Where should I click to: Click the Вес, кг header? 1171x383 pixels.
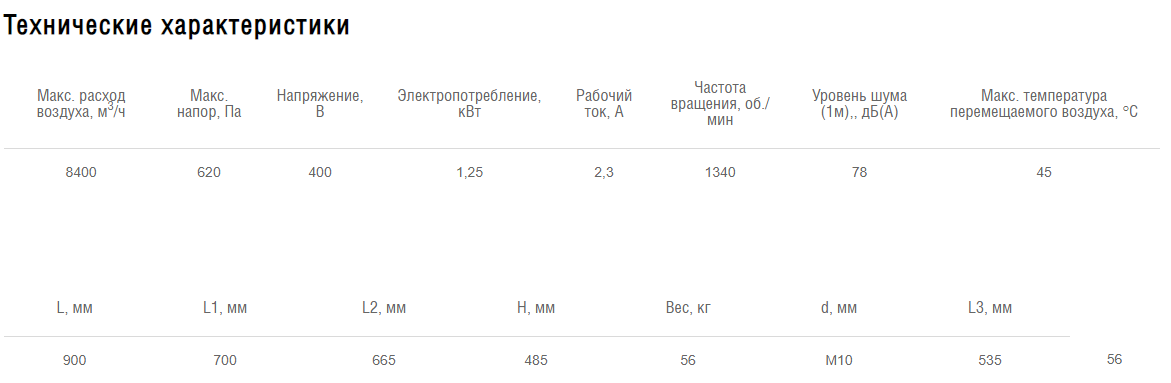(688, 308)
